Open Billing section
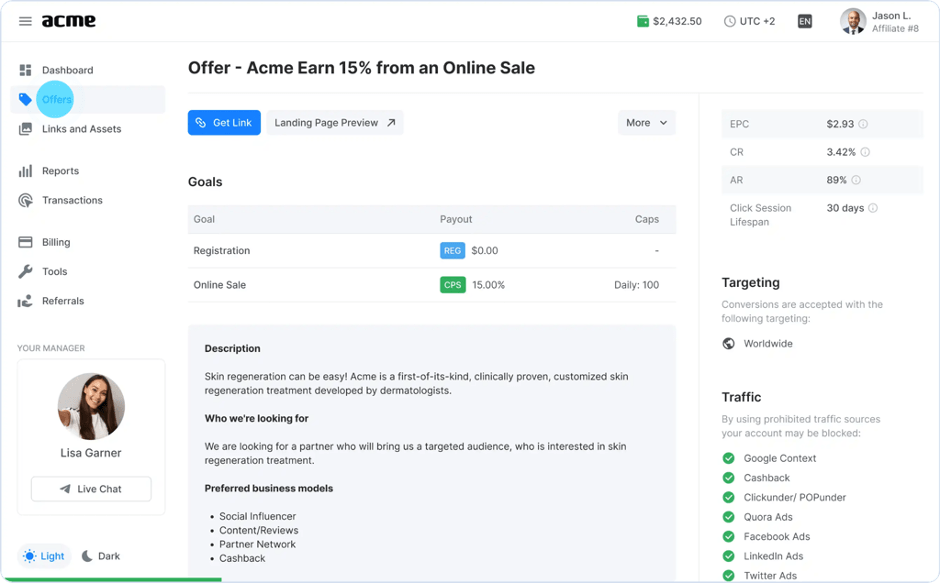 [x=88, y=243]
